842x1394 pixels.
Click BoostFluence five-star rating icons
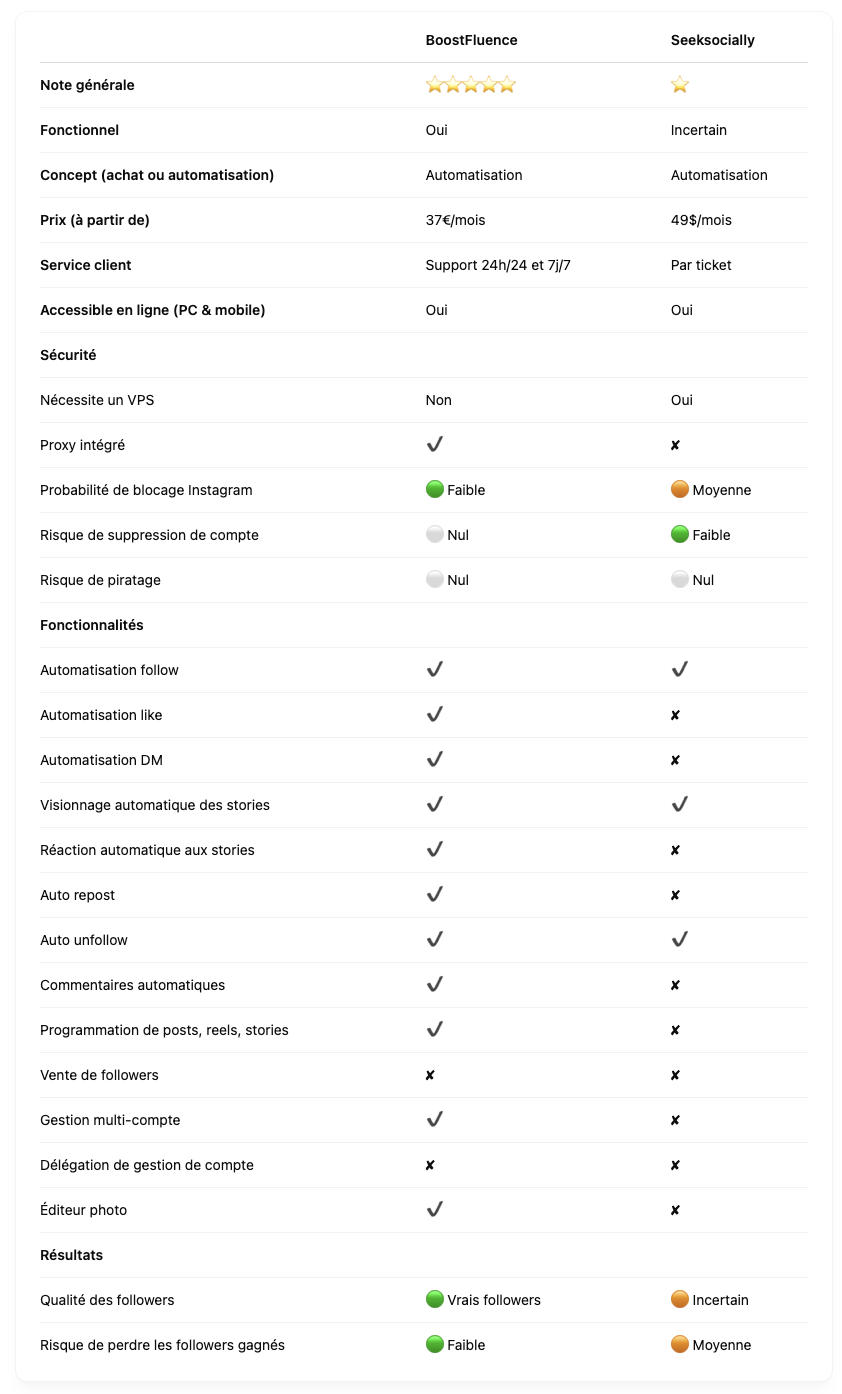click(x=471, y=85)
